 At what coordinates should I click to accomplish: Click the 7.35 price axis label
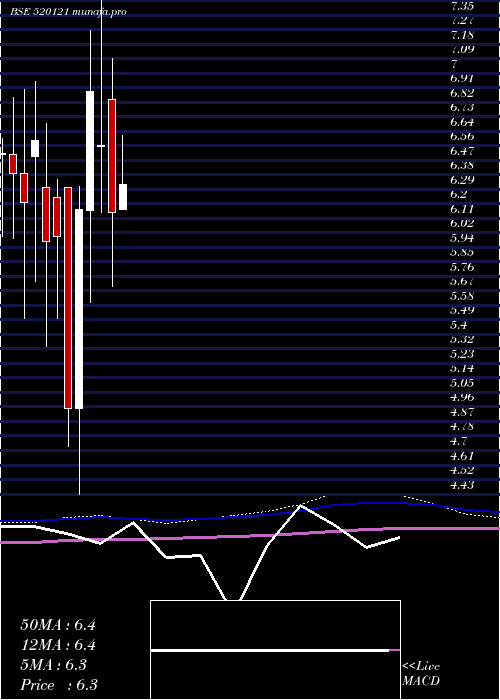(462, 6)
